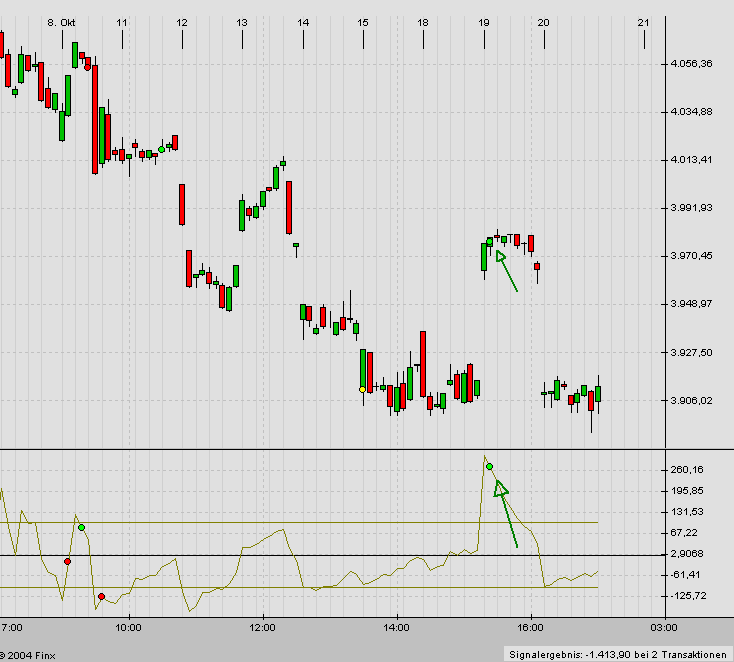The height and width of the screenshot is (662, 734).
Task: Click the '15' date label on the top axis
Action: (363, 22)
